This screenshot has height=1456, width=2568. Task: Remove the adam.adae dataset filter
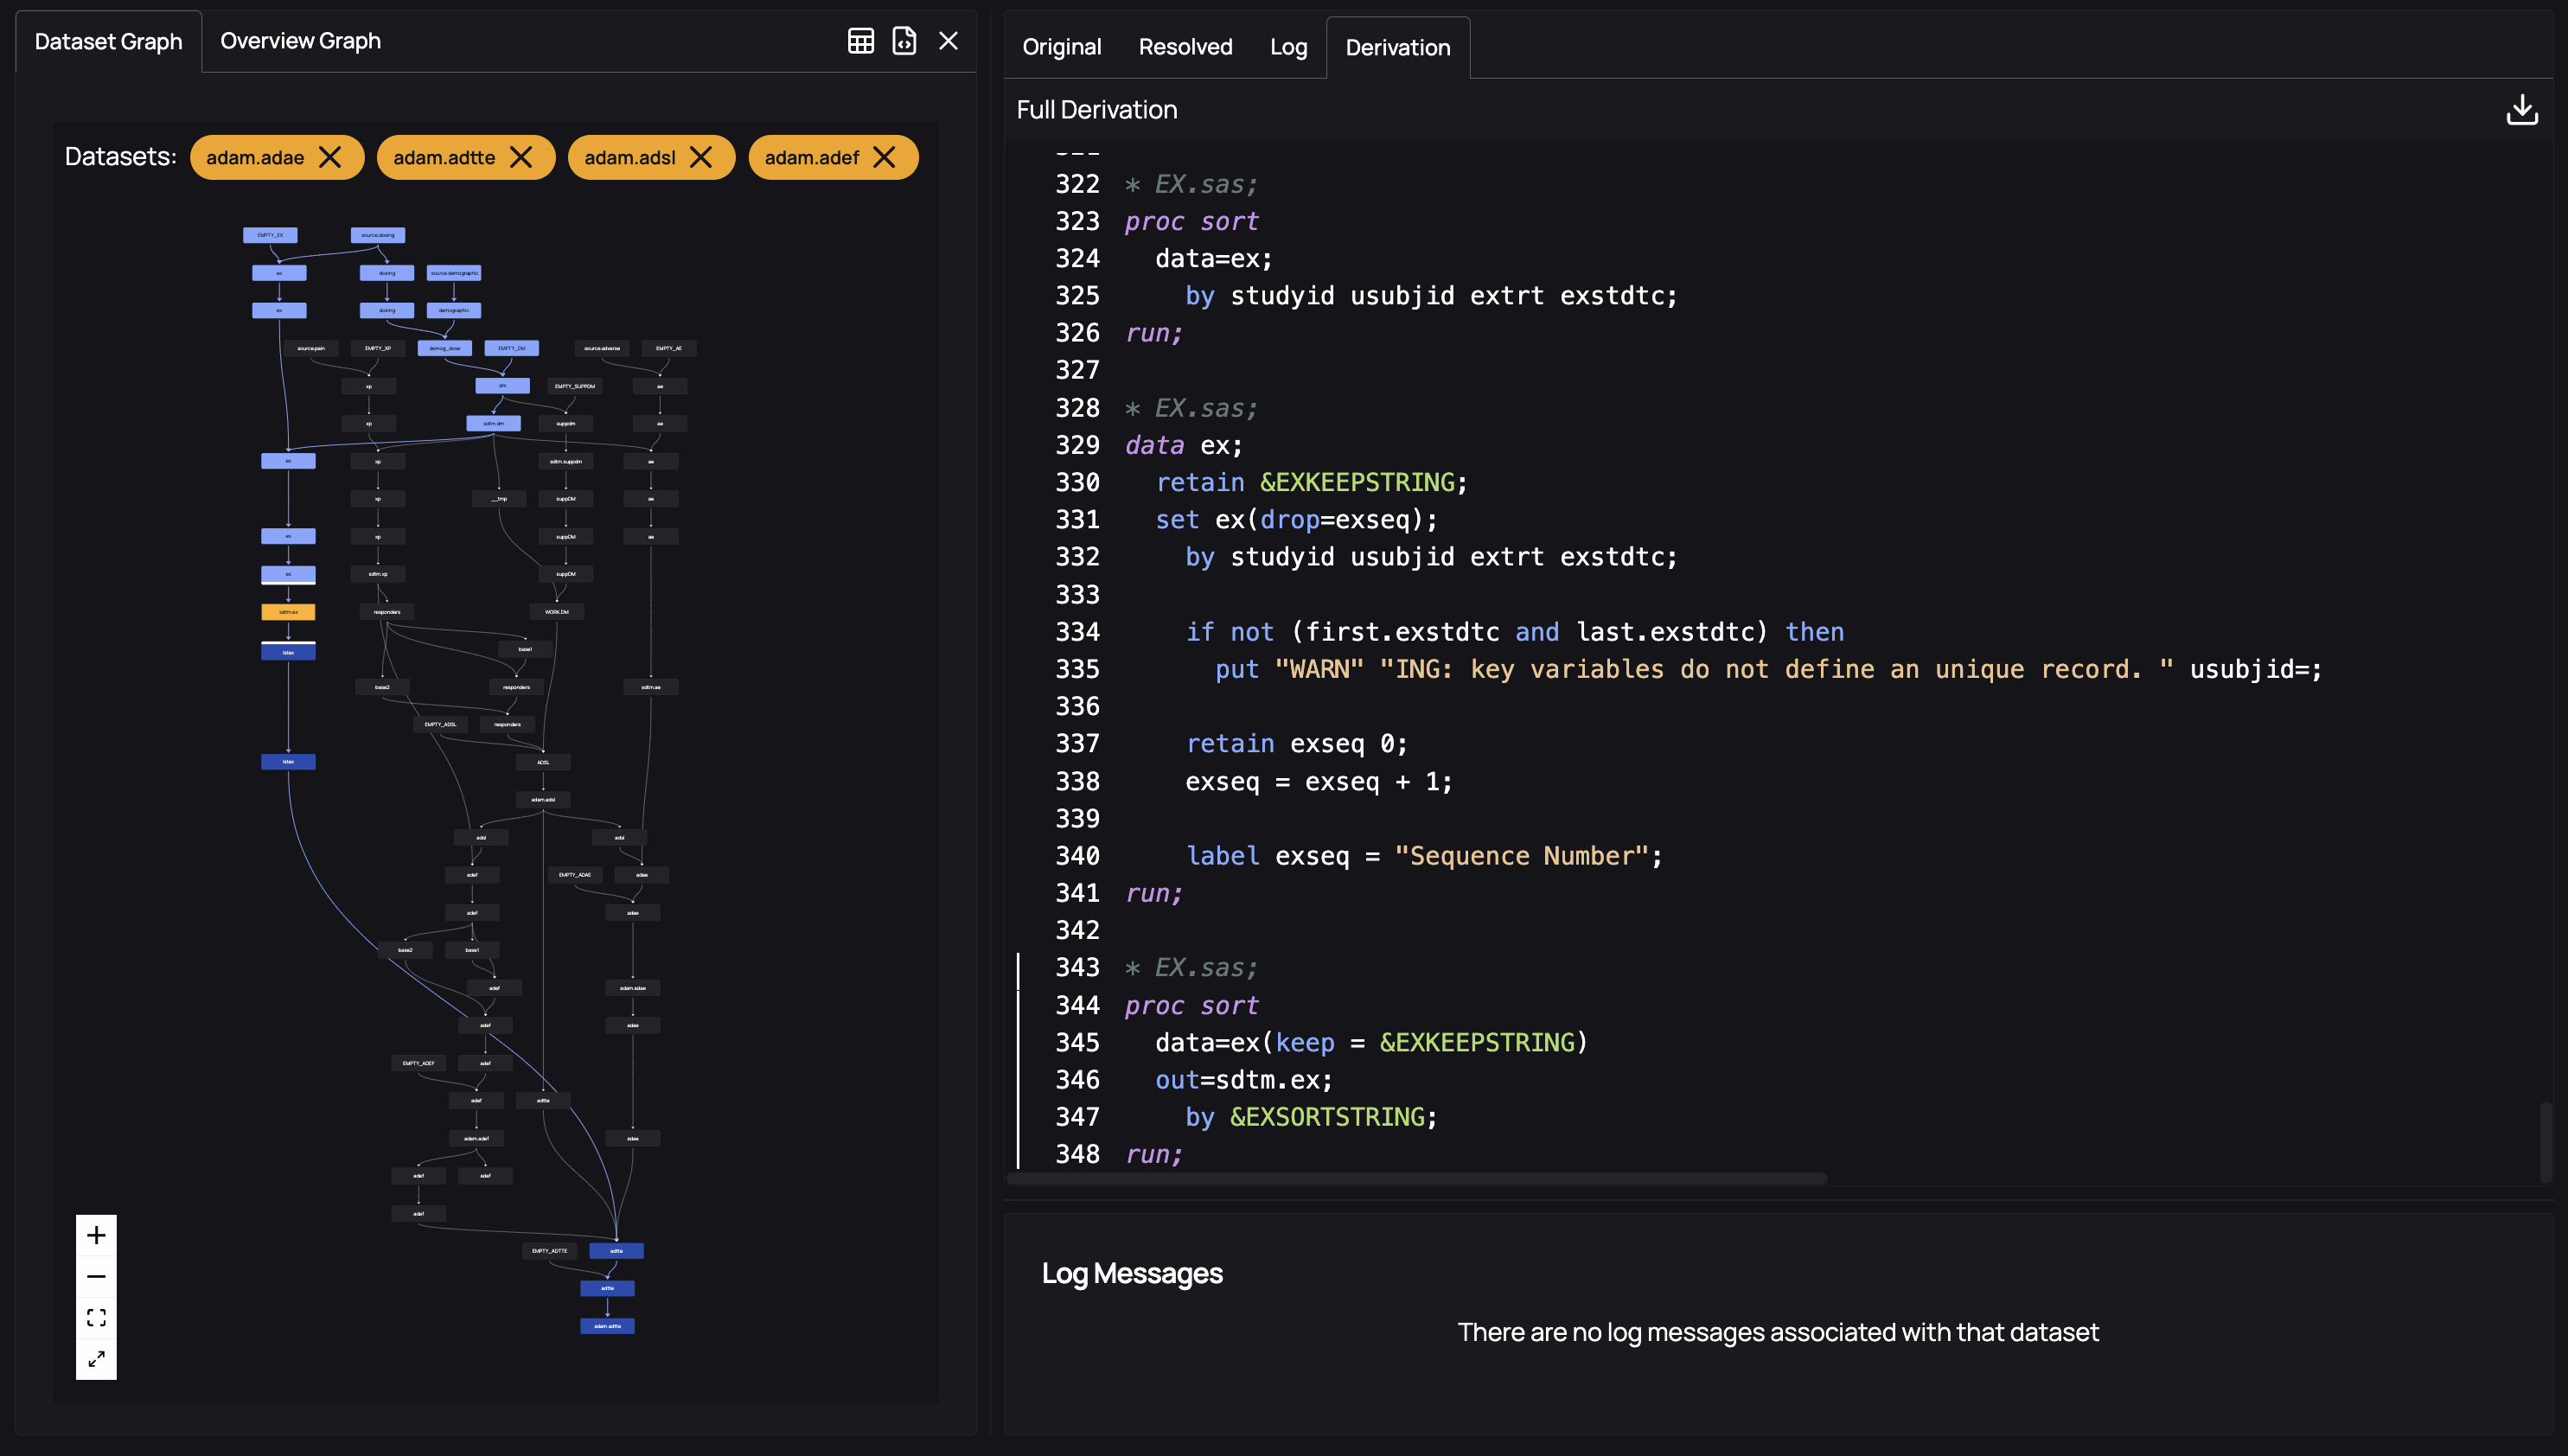pyautogui.click(x=330, y=157)
